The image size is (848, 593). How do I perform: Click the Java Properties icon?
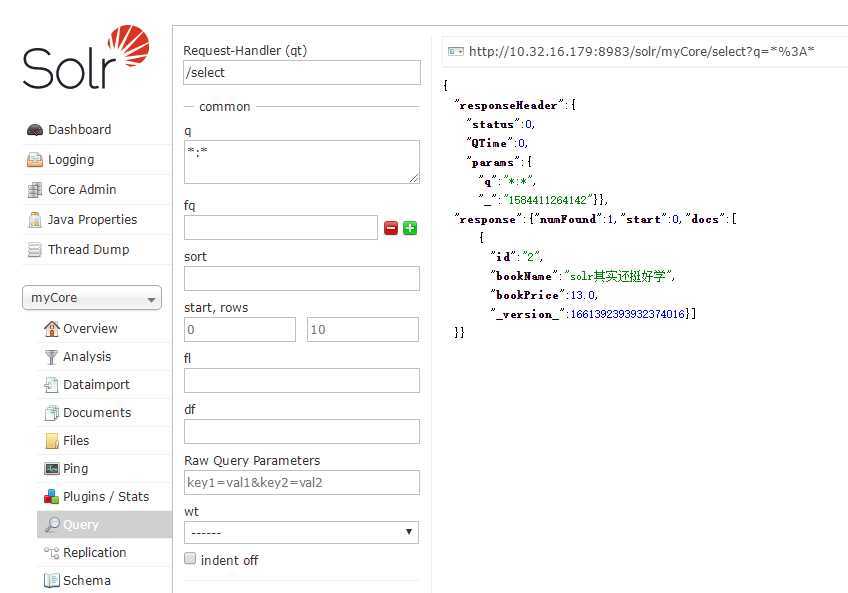35,220
